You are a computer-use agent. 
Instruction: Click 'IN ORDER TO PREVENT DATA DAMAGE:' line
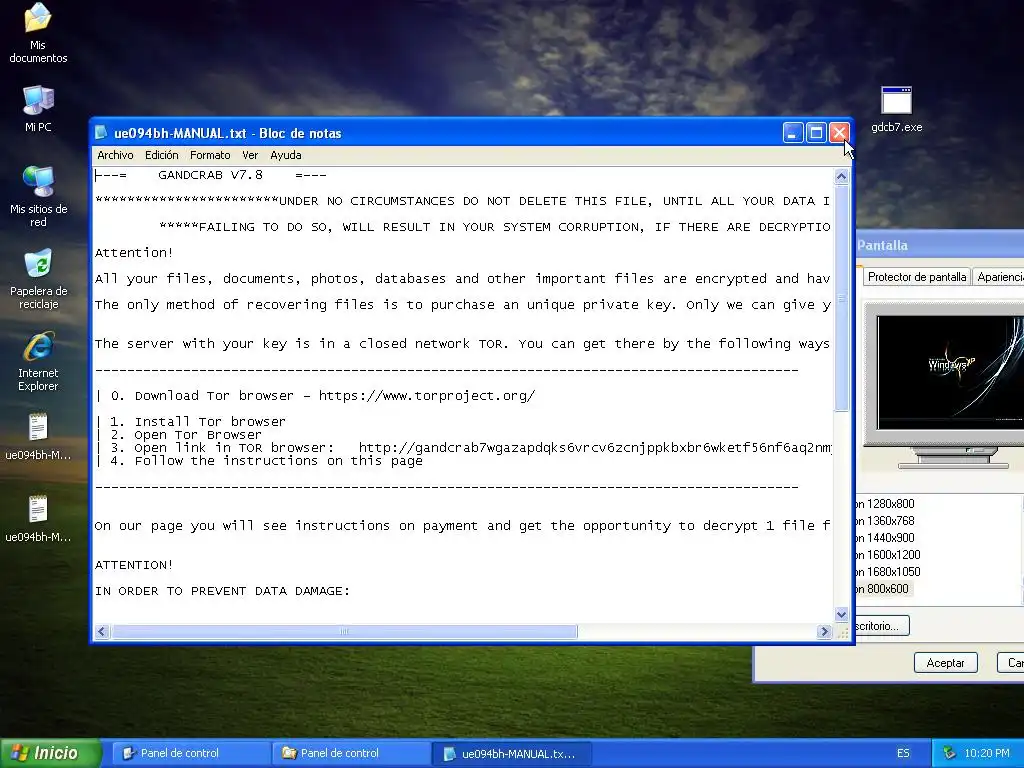point(222,591)
